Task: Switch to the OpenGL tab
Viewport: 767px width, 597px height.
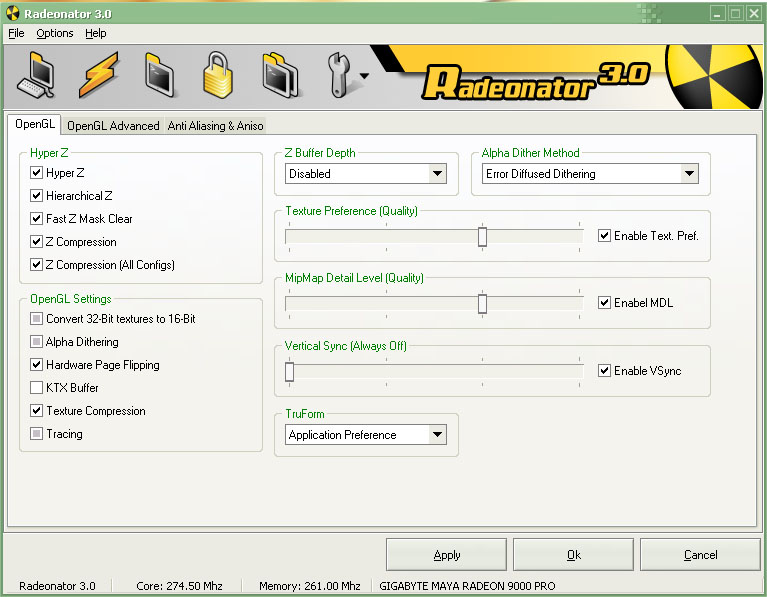Action: click(35, 124)
